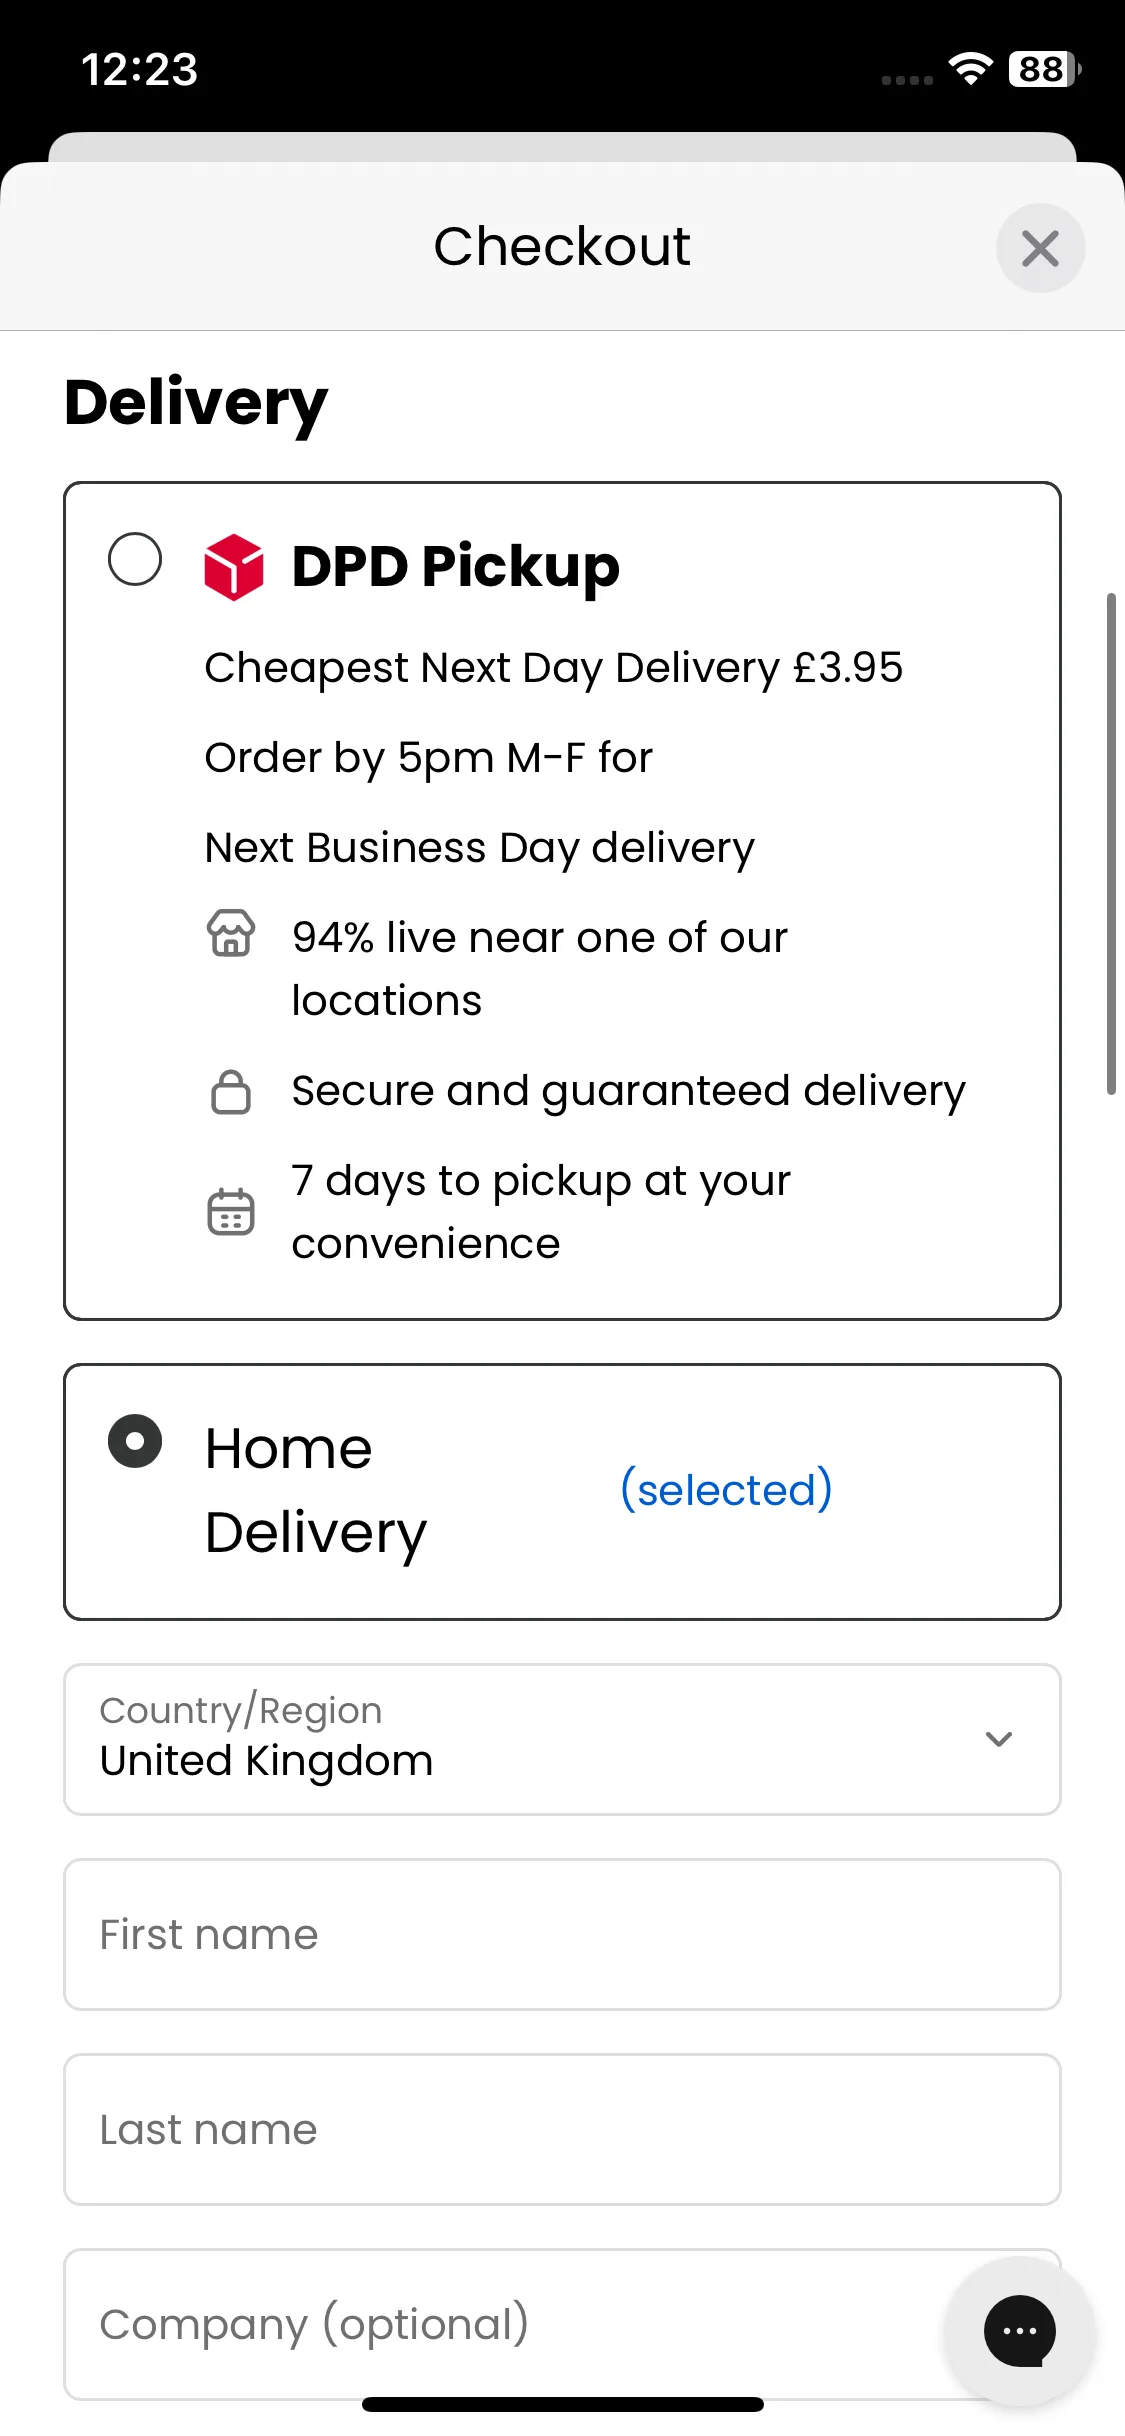Tap the Wi-Fi status icon
The width and height of the screenshot is (1125, 2436).
(x=970, y=69)
